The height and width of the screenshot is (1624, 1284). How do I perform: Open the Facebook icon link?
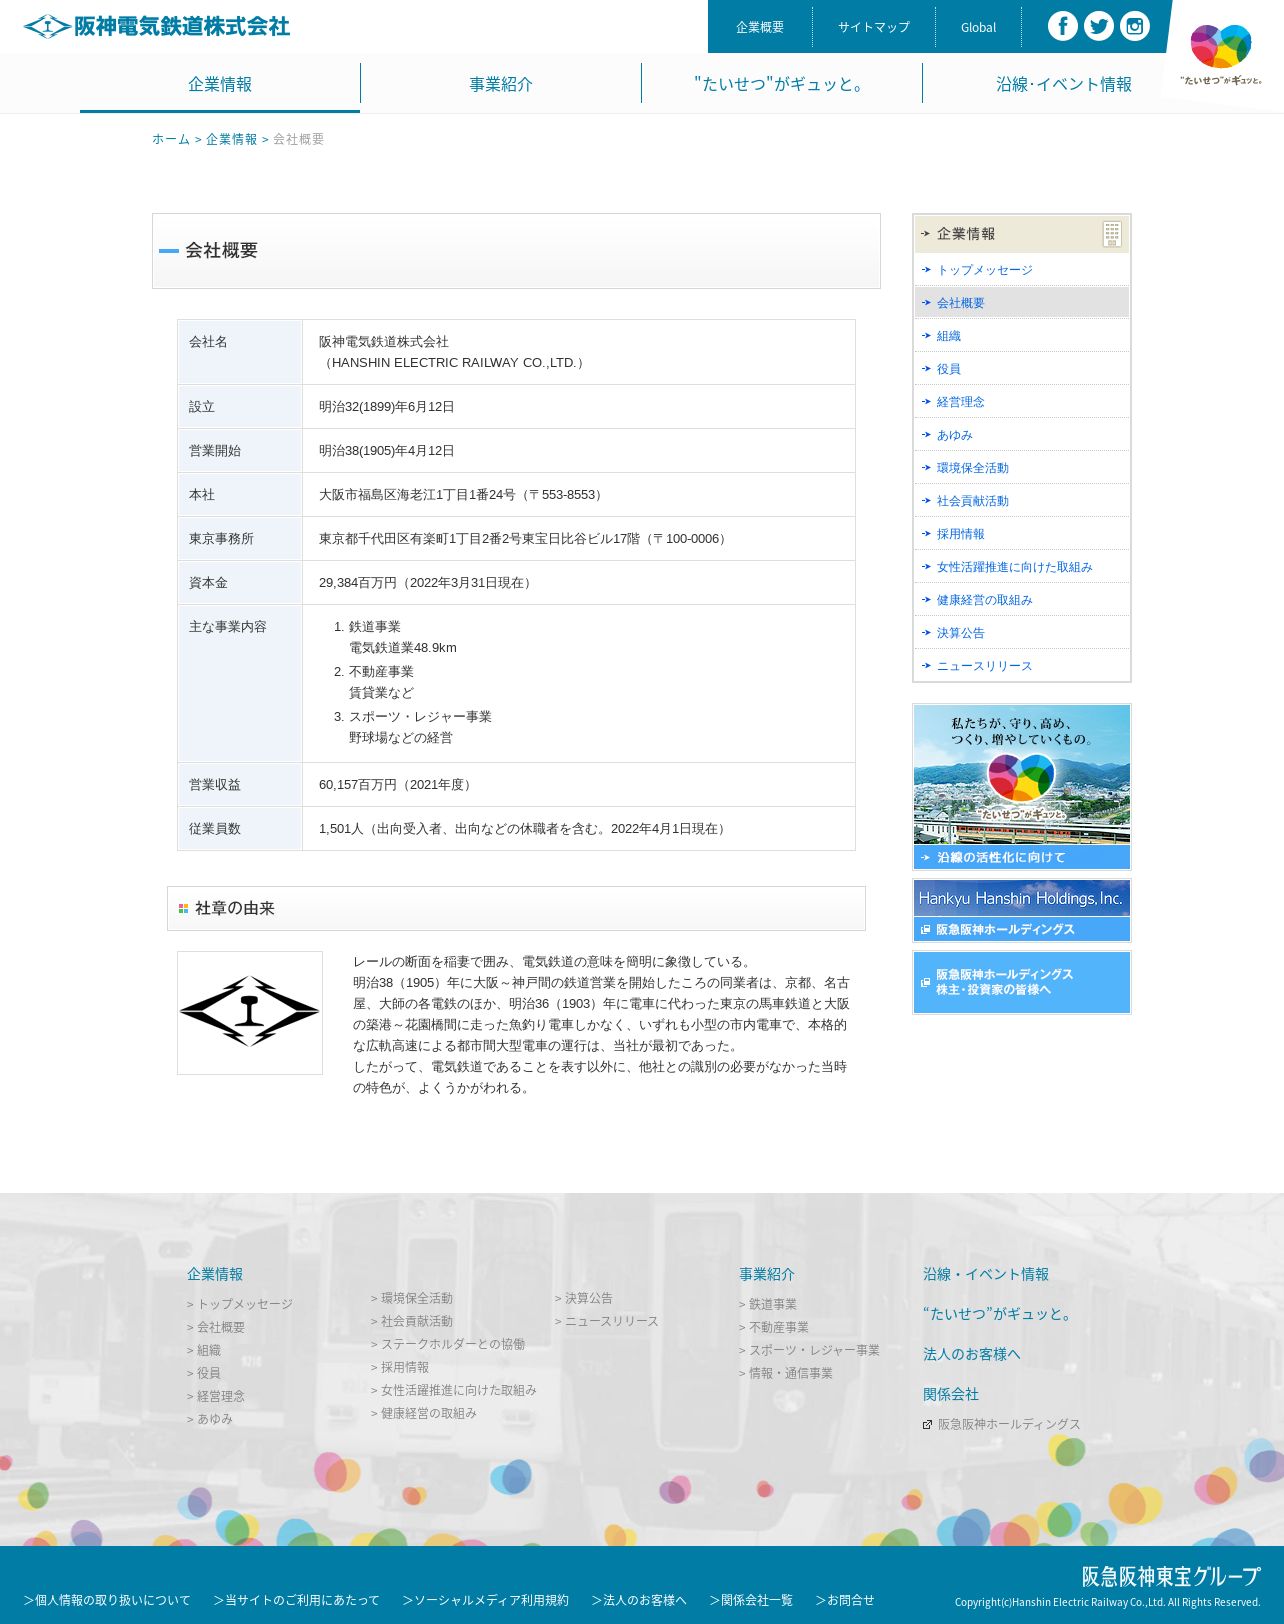click(1062, 26)
